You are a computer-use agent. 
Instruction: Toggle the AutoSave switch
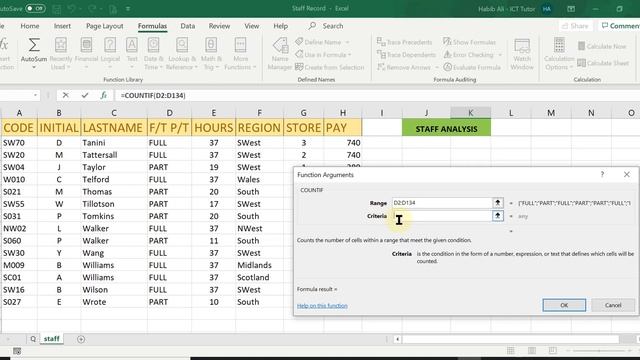tap(35, 8)
